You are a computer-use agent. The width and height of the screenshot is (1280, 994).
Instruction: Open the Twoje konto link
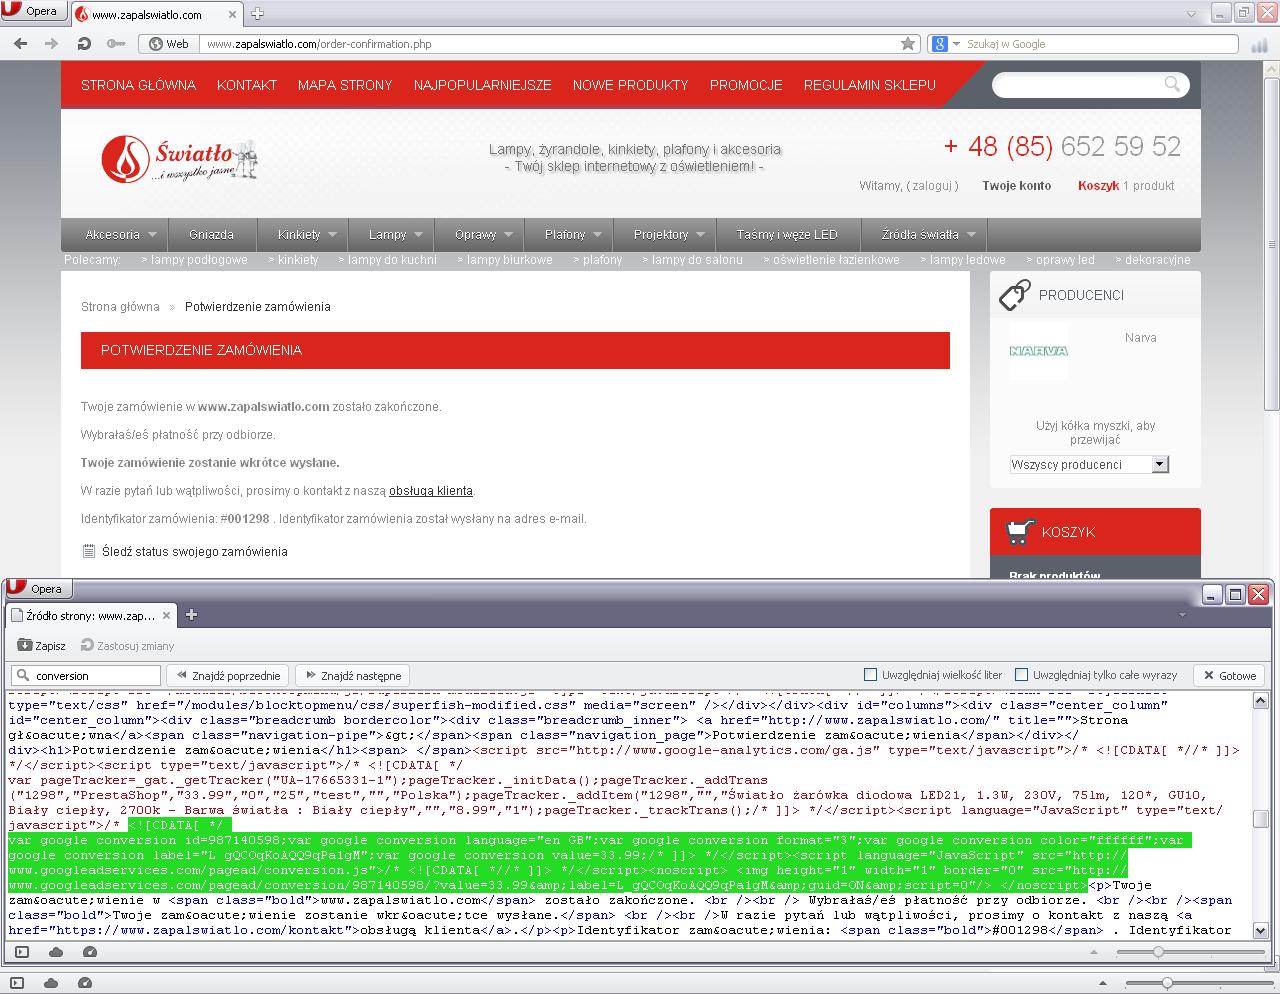[1016, 186]
